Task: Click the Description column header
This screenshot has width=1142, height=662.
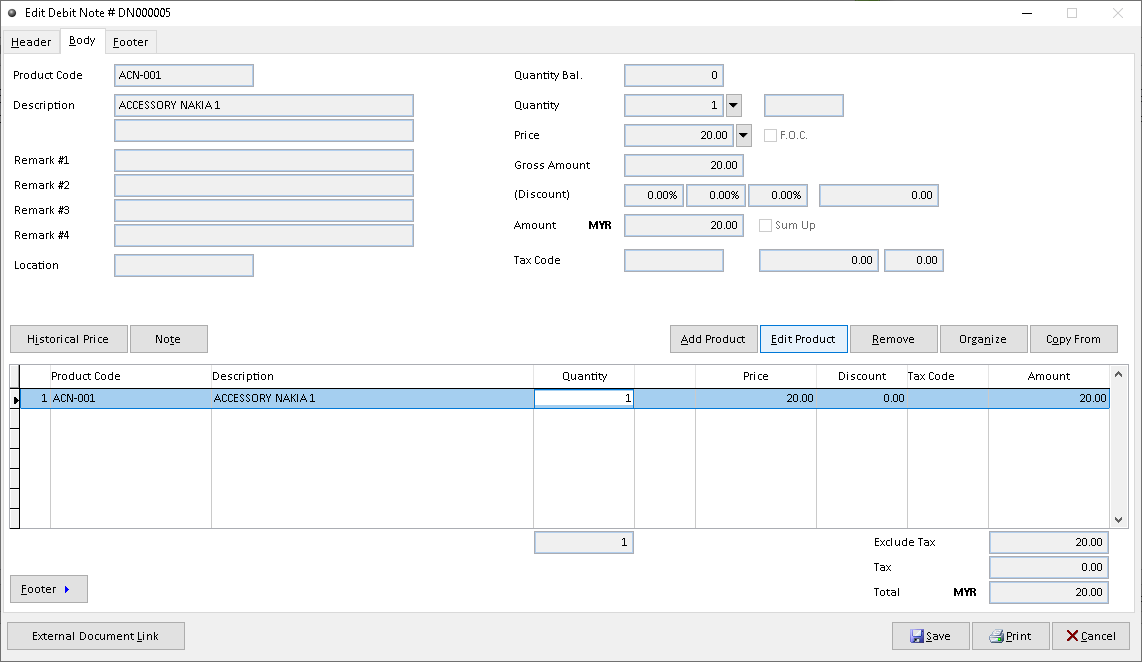Action: tap(372, 376)
